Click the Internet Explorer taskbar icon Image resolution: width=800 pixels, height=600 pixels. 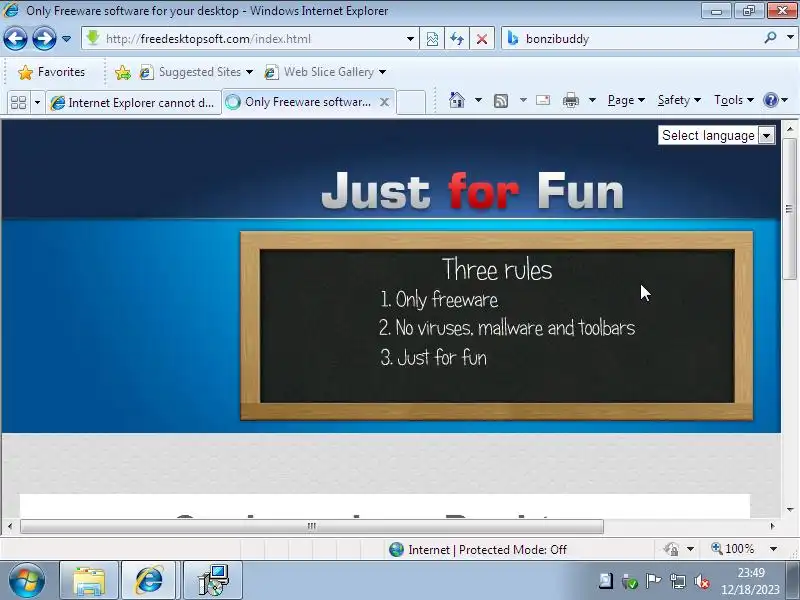click(148, 580)
